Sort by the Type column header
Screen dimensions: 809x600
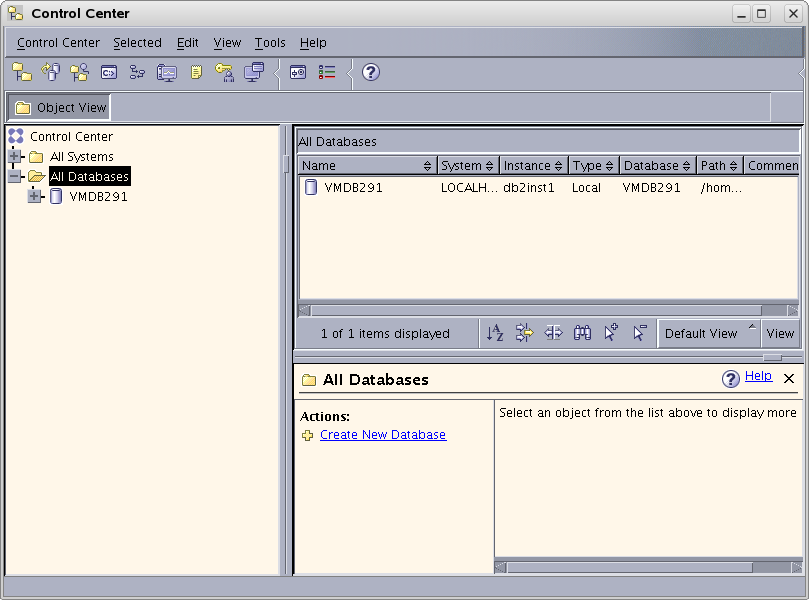(594, 166)
